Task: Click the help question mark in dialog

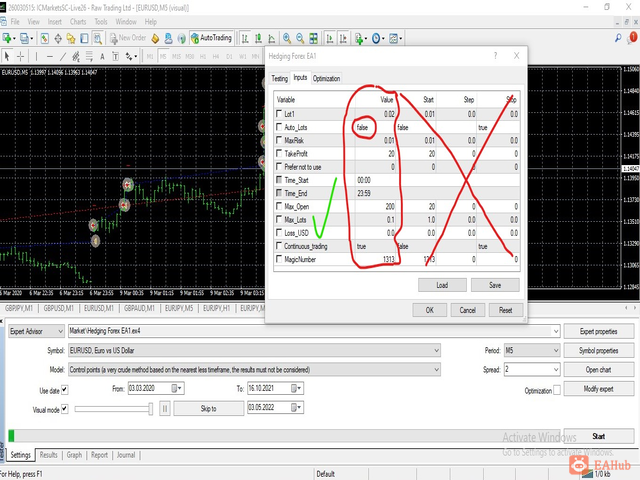Action: tap(496, 56)
